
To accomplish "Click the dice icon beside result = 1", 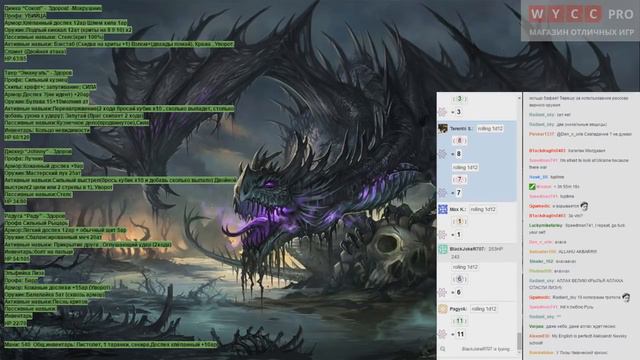I will (x=442, y=235).
